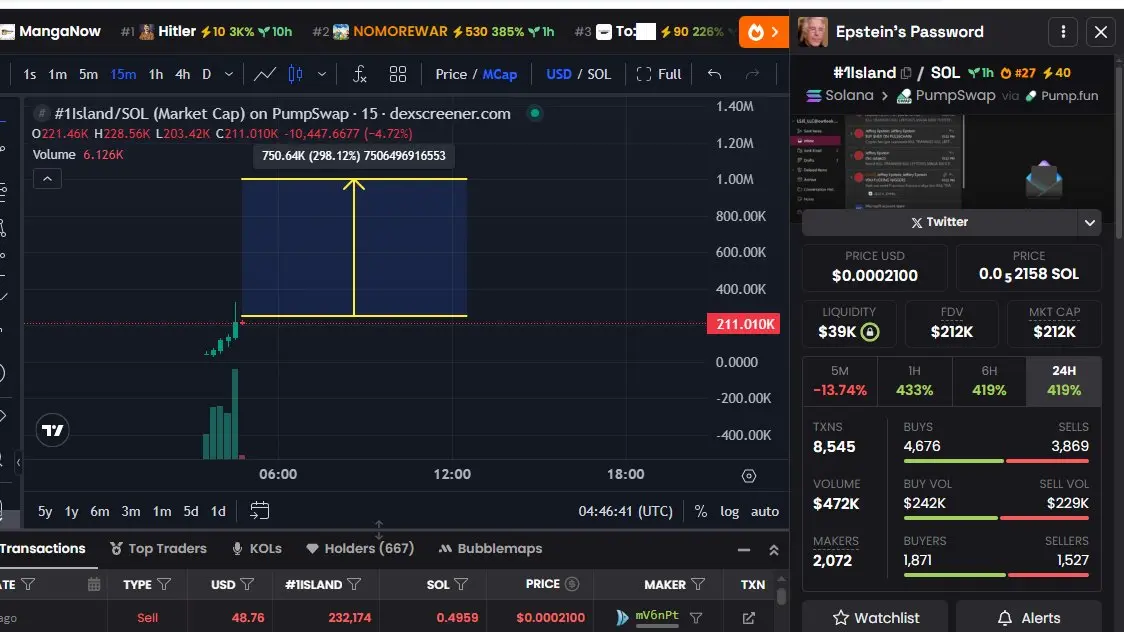Image resolution: width=1124 pixels, height=632 pixels.
Task: Select 1m timeframe
Action: (57, 74)
